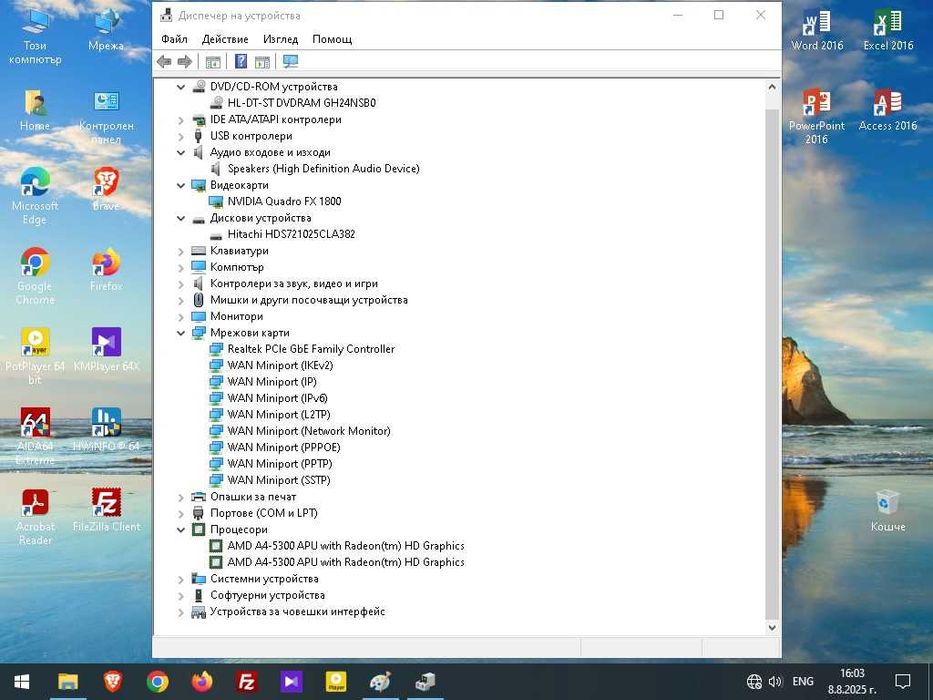Screen dimensions: 933x700
Task: Click the blue Help question-mark toolbar icon
Action: [x=241, y=61]
